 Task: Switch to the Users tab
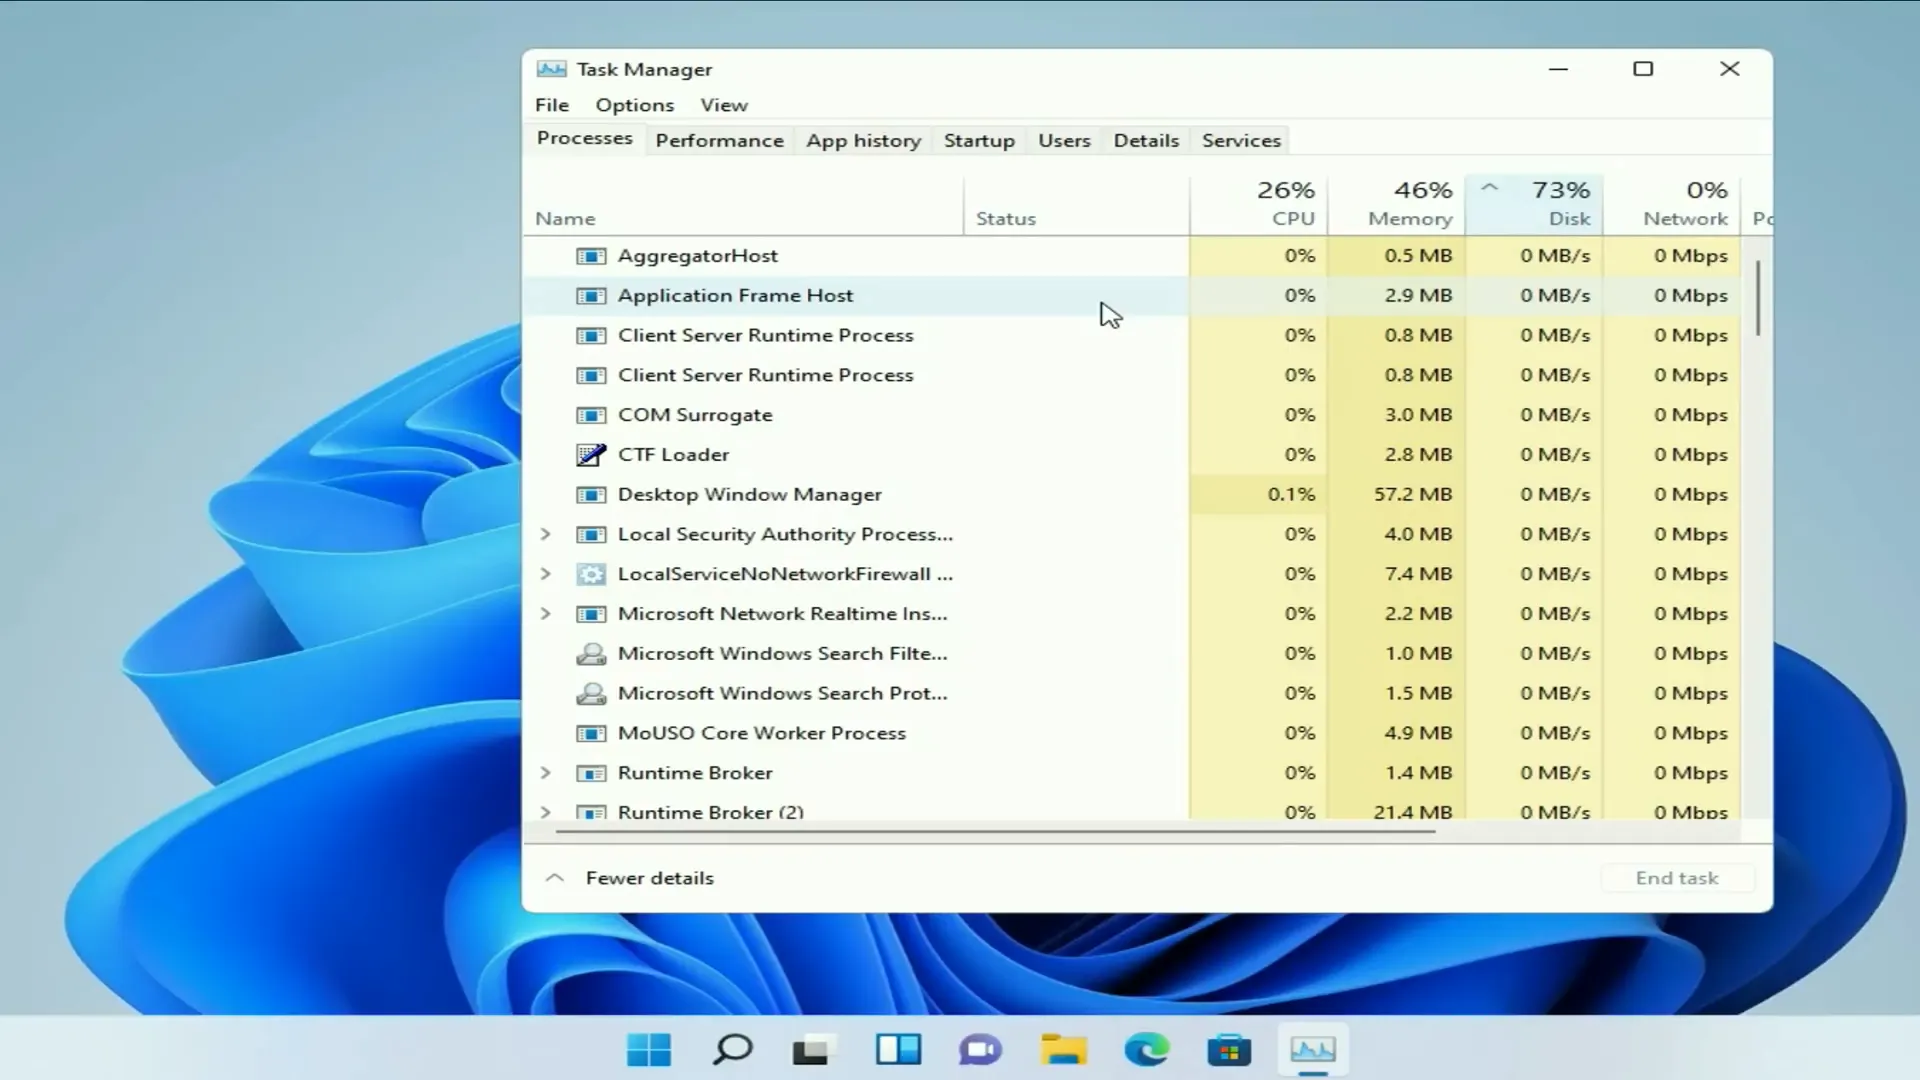coord(1064,141)
